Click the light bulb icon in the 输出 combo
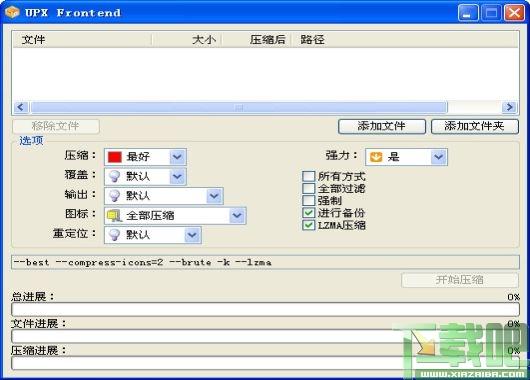This screenshot has height=380, width=530. coord(114,196)
